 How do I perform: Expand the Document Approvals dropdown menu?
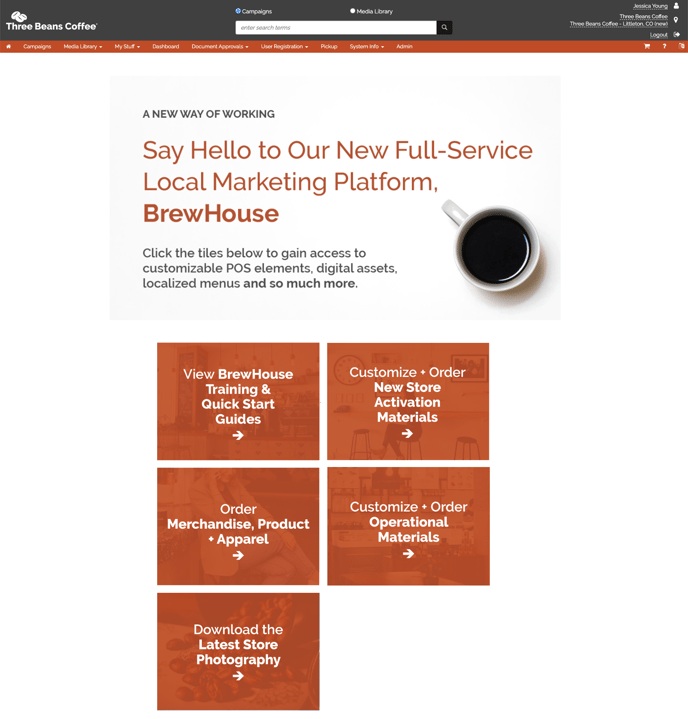coord(220,46)
